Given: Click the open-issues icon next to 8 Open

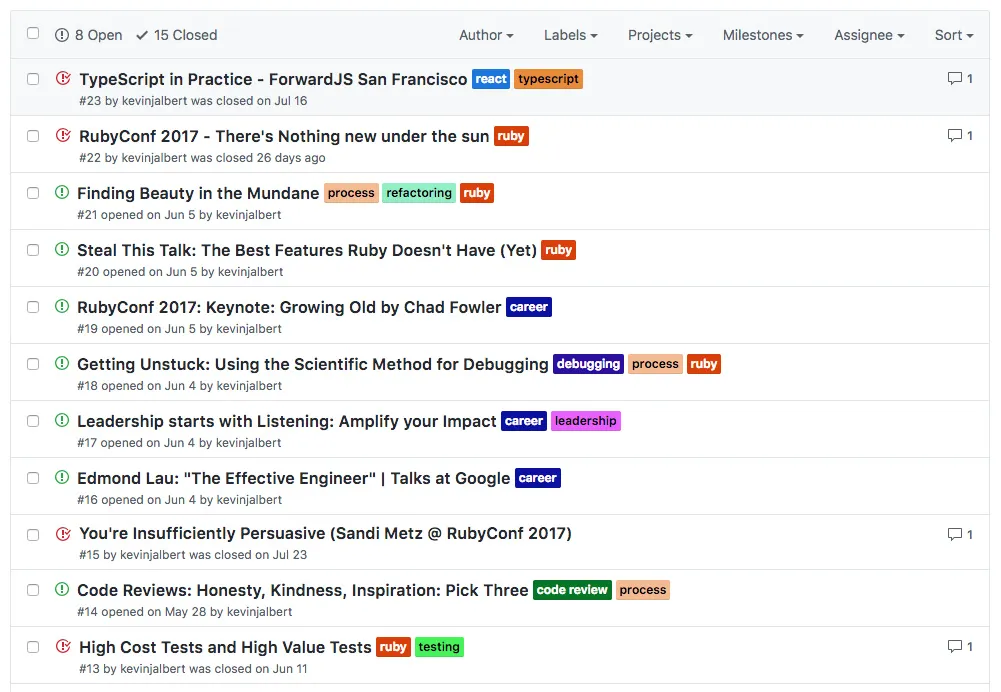Looking at the screenshot, I should tap(62, 35).
